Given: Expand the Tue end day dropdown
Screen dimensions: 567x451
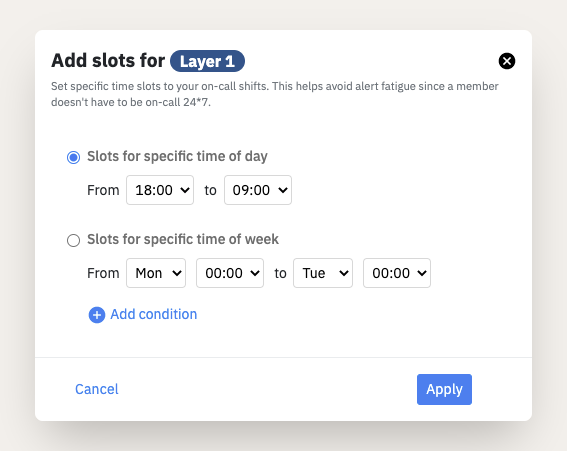Looking at the screenshot, I should tap(323, 273).
